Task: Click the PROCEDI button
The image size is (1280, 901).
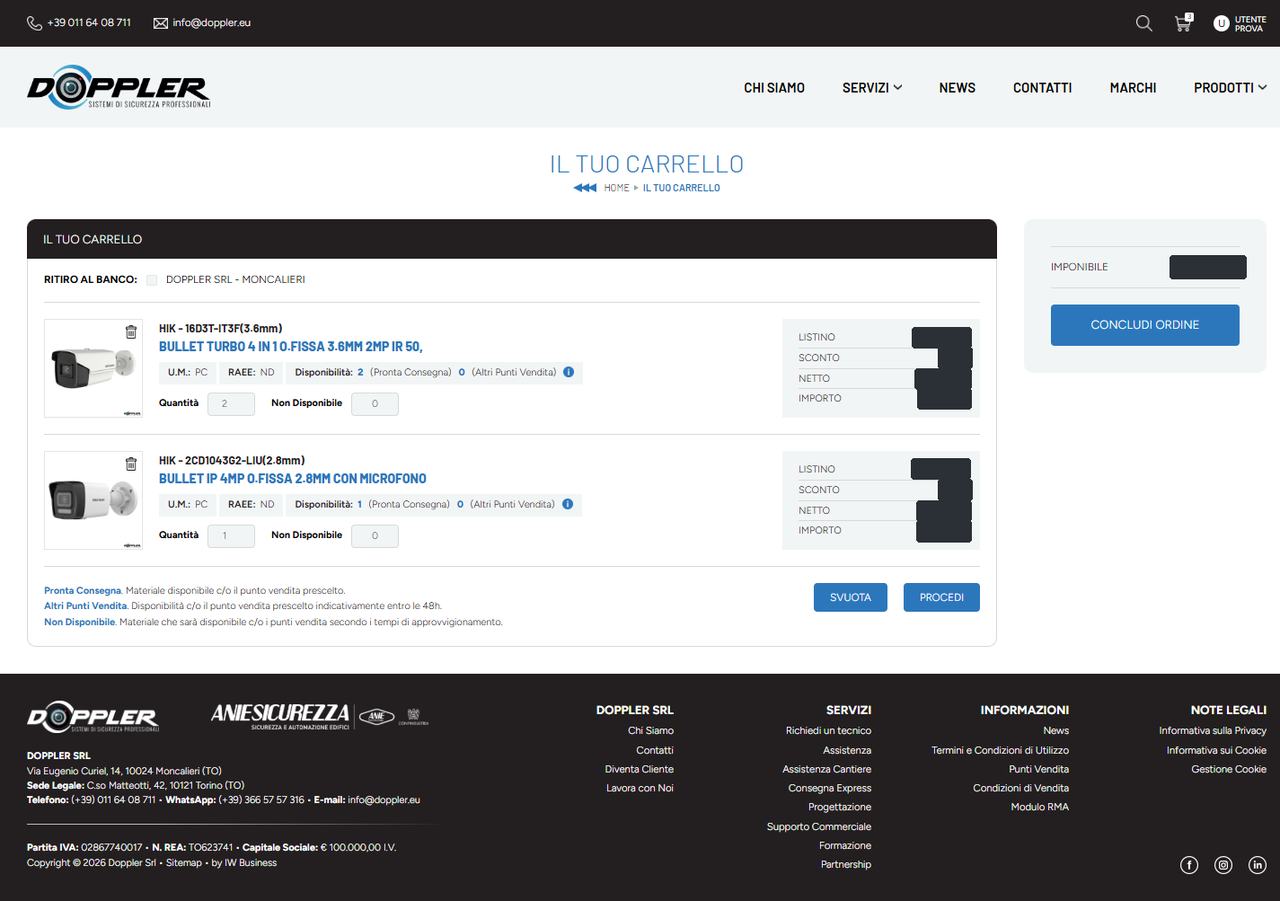Action: pyautogui.click(x=942, y=597)
